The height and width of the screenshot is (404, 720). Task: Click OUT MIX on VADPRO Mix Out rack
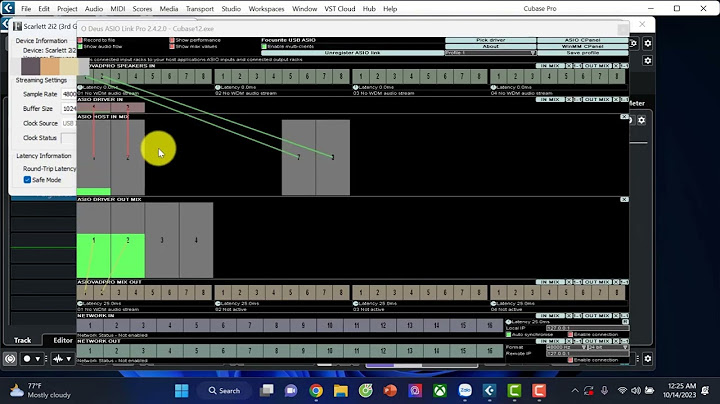click(597, 282)
